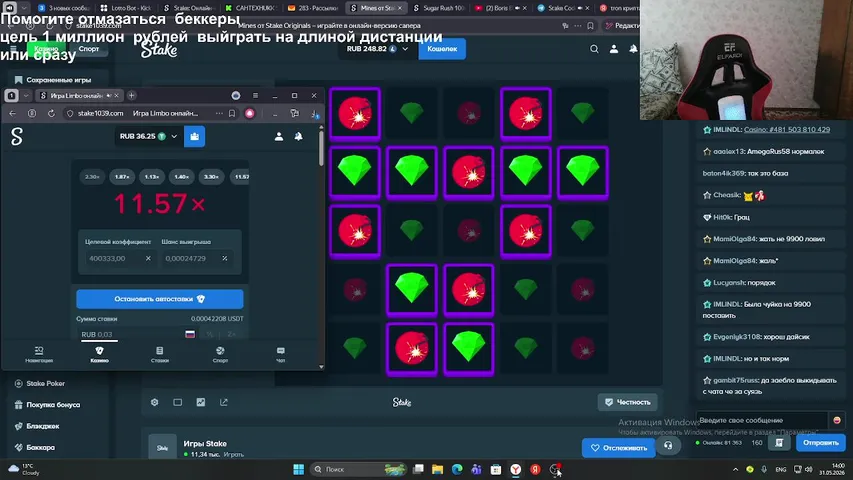
Task: Open Чат tab in Limbo bottom navigation
Action: pos(280,354)
